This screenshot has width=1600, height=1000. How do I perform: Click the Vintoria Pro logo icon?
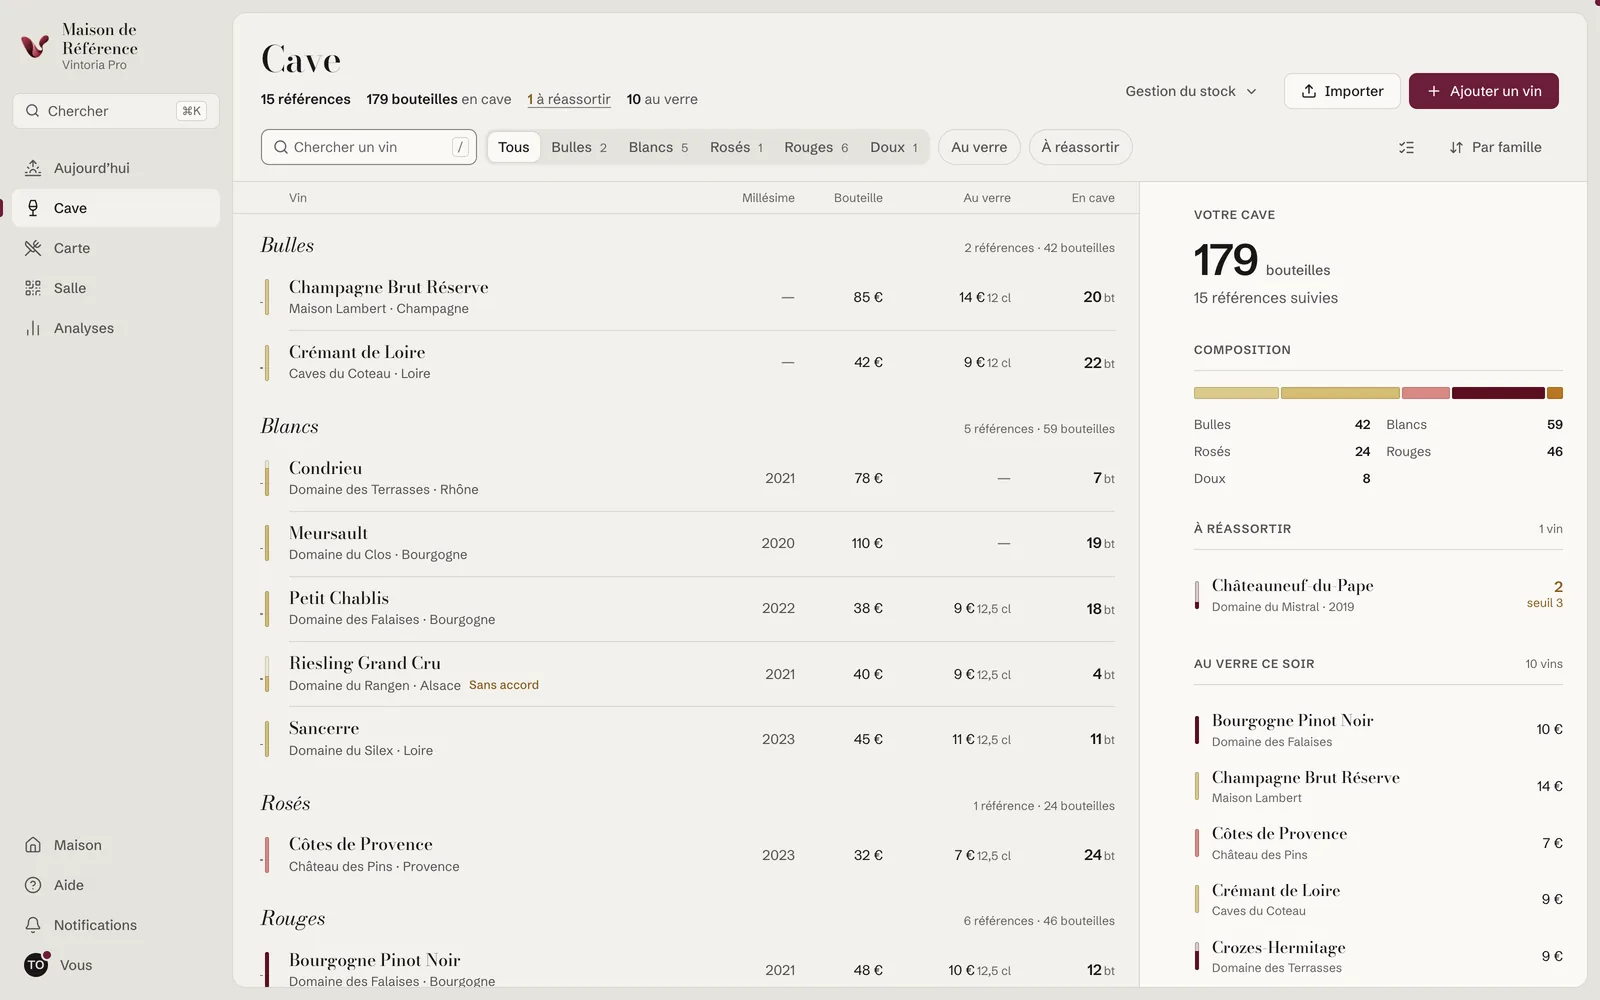click(35, 46)
